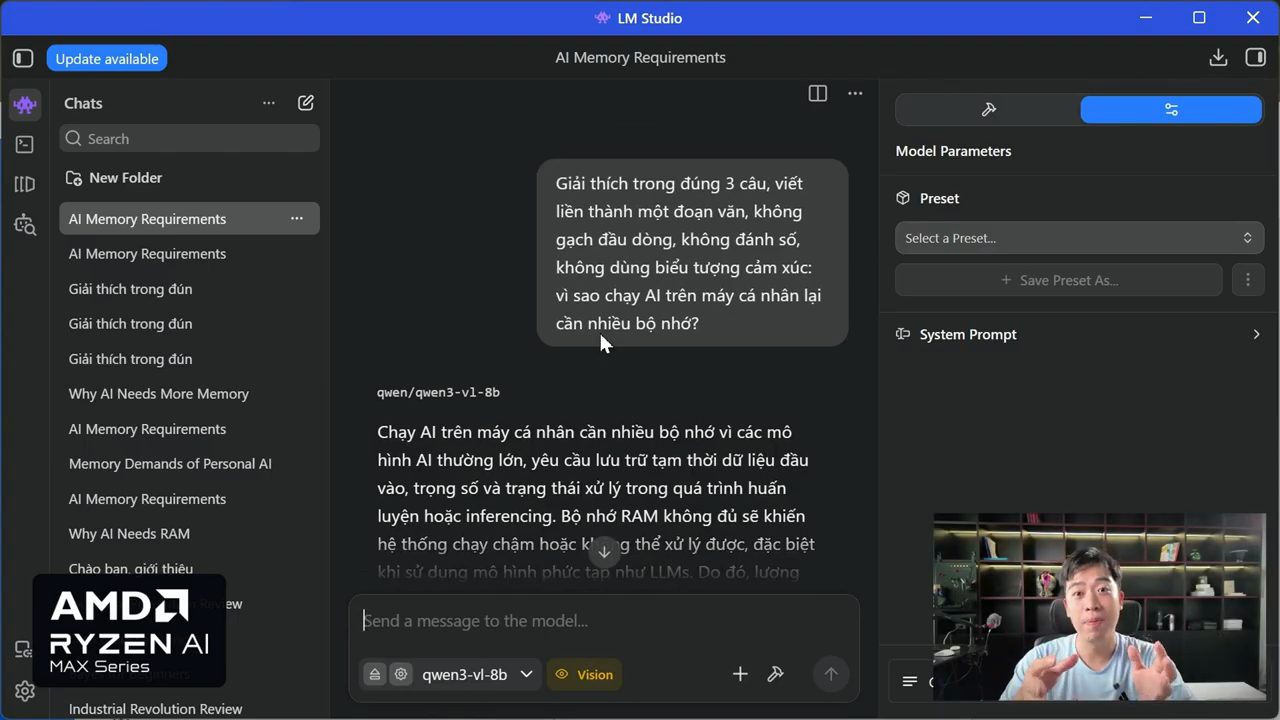The image size is (1280, 720).
Task: Switch to the model parameters sliders tab
Action: click(x=1171, y=110)
